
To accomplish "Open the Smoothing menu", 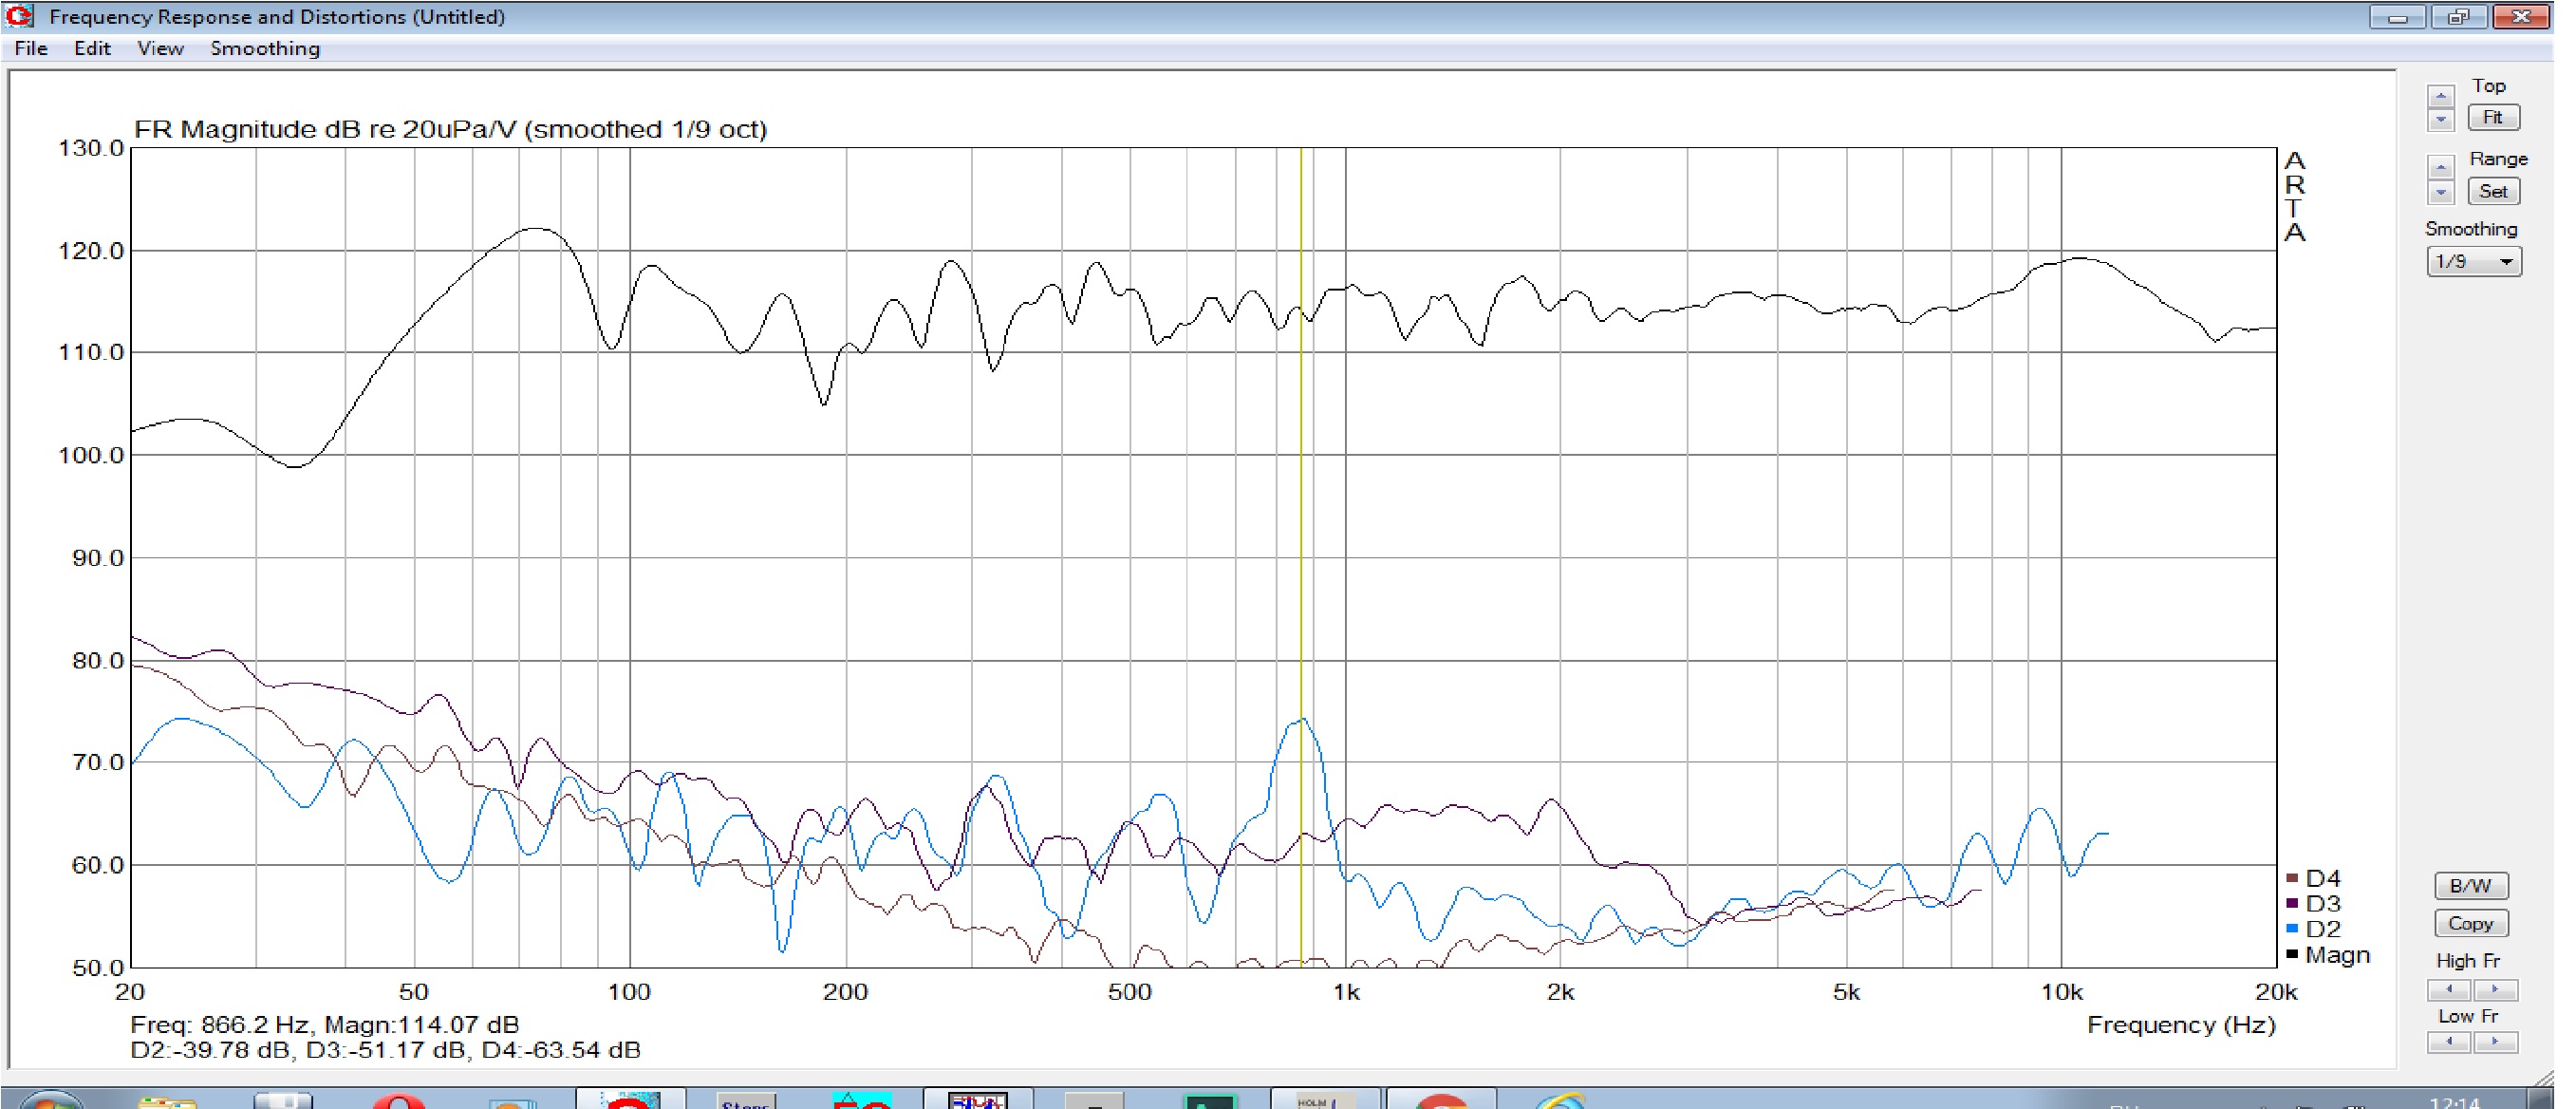I will click(265, 48).
